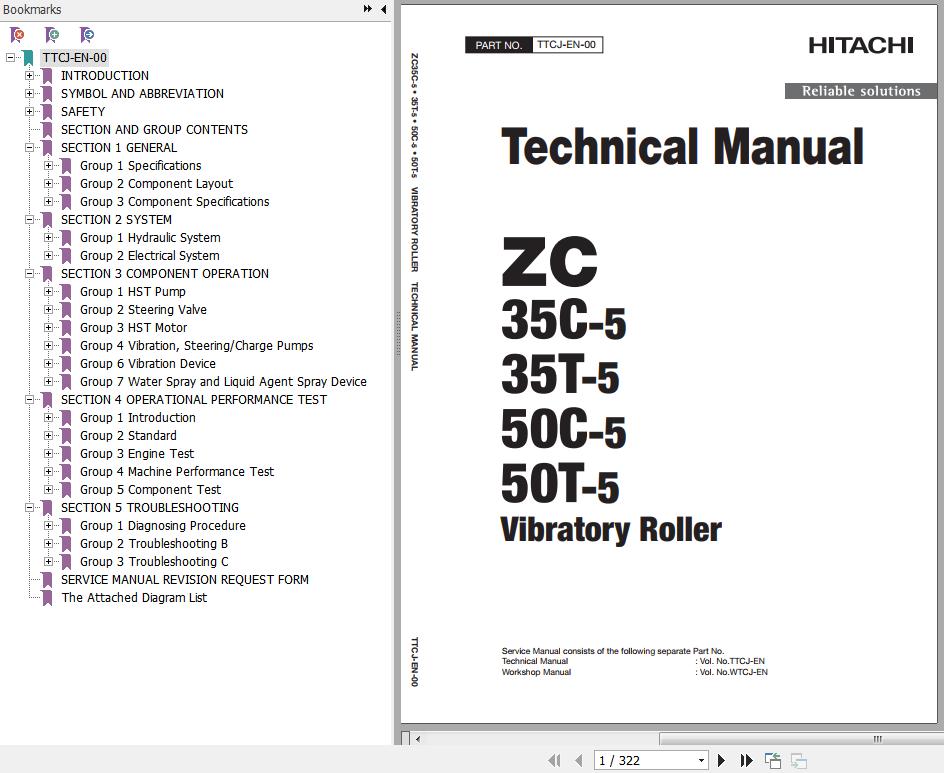
Task: Click the go to previous view icon
Action: (773, 760)
